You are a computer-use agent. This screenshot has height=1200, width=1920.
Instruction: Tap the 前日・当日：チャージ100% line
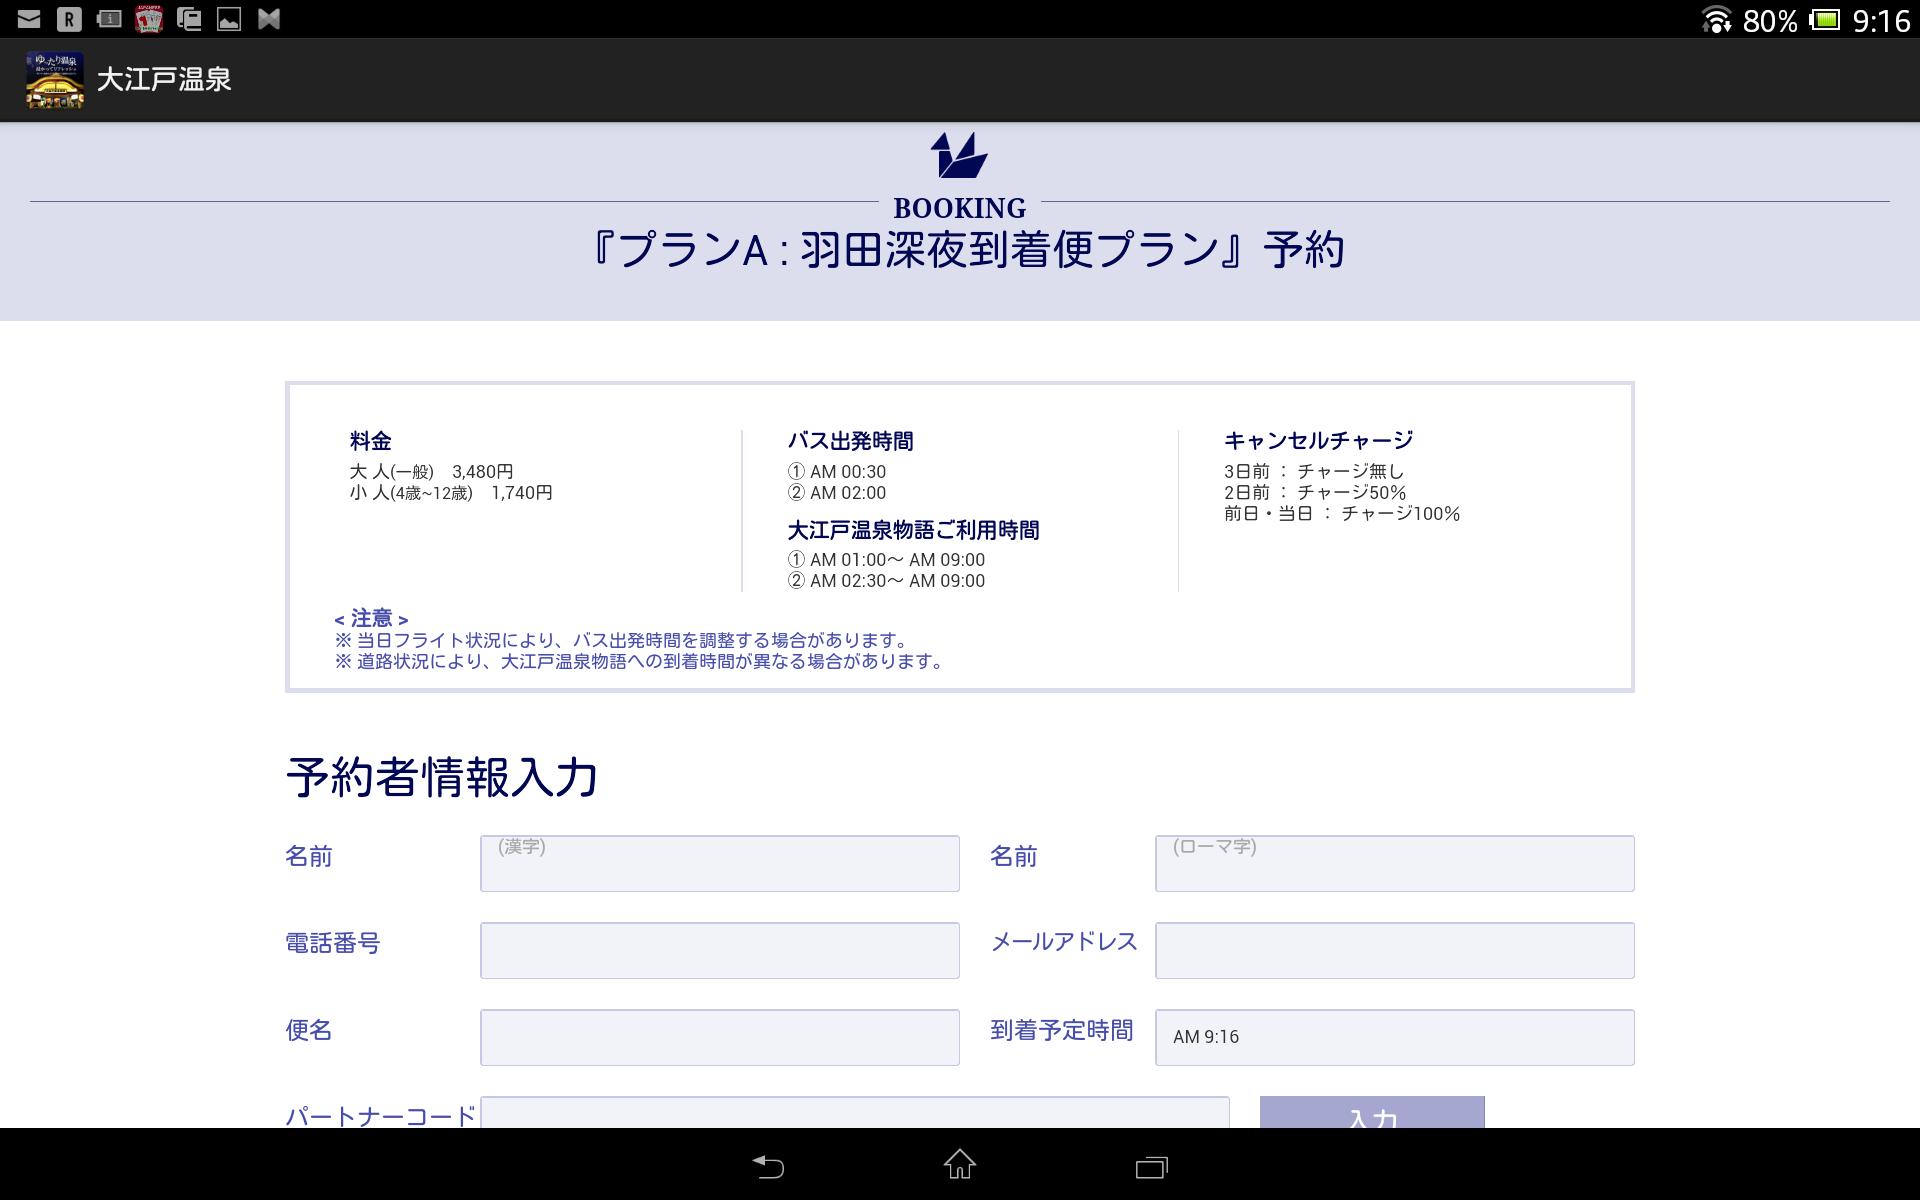tap(1342, 513)
